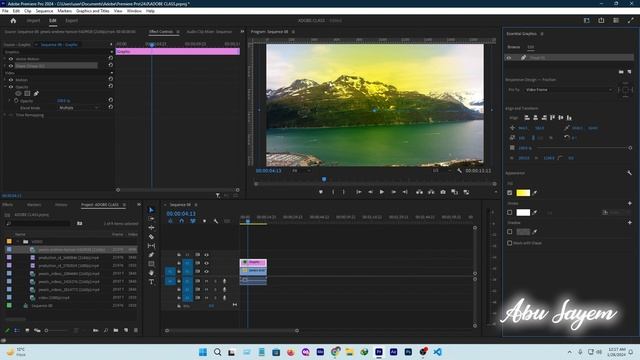Select the Rectangle tool
Viewport: 640px width, 360px height.
(x=151, y=264)
